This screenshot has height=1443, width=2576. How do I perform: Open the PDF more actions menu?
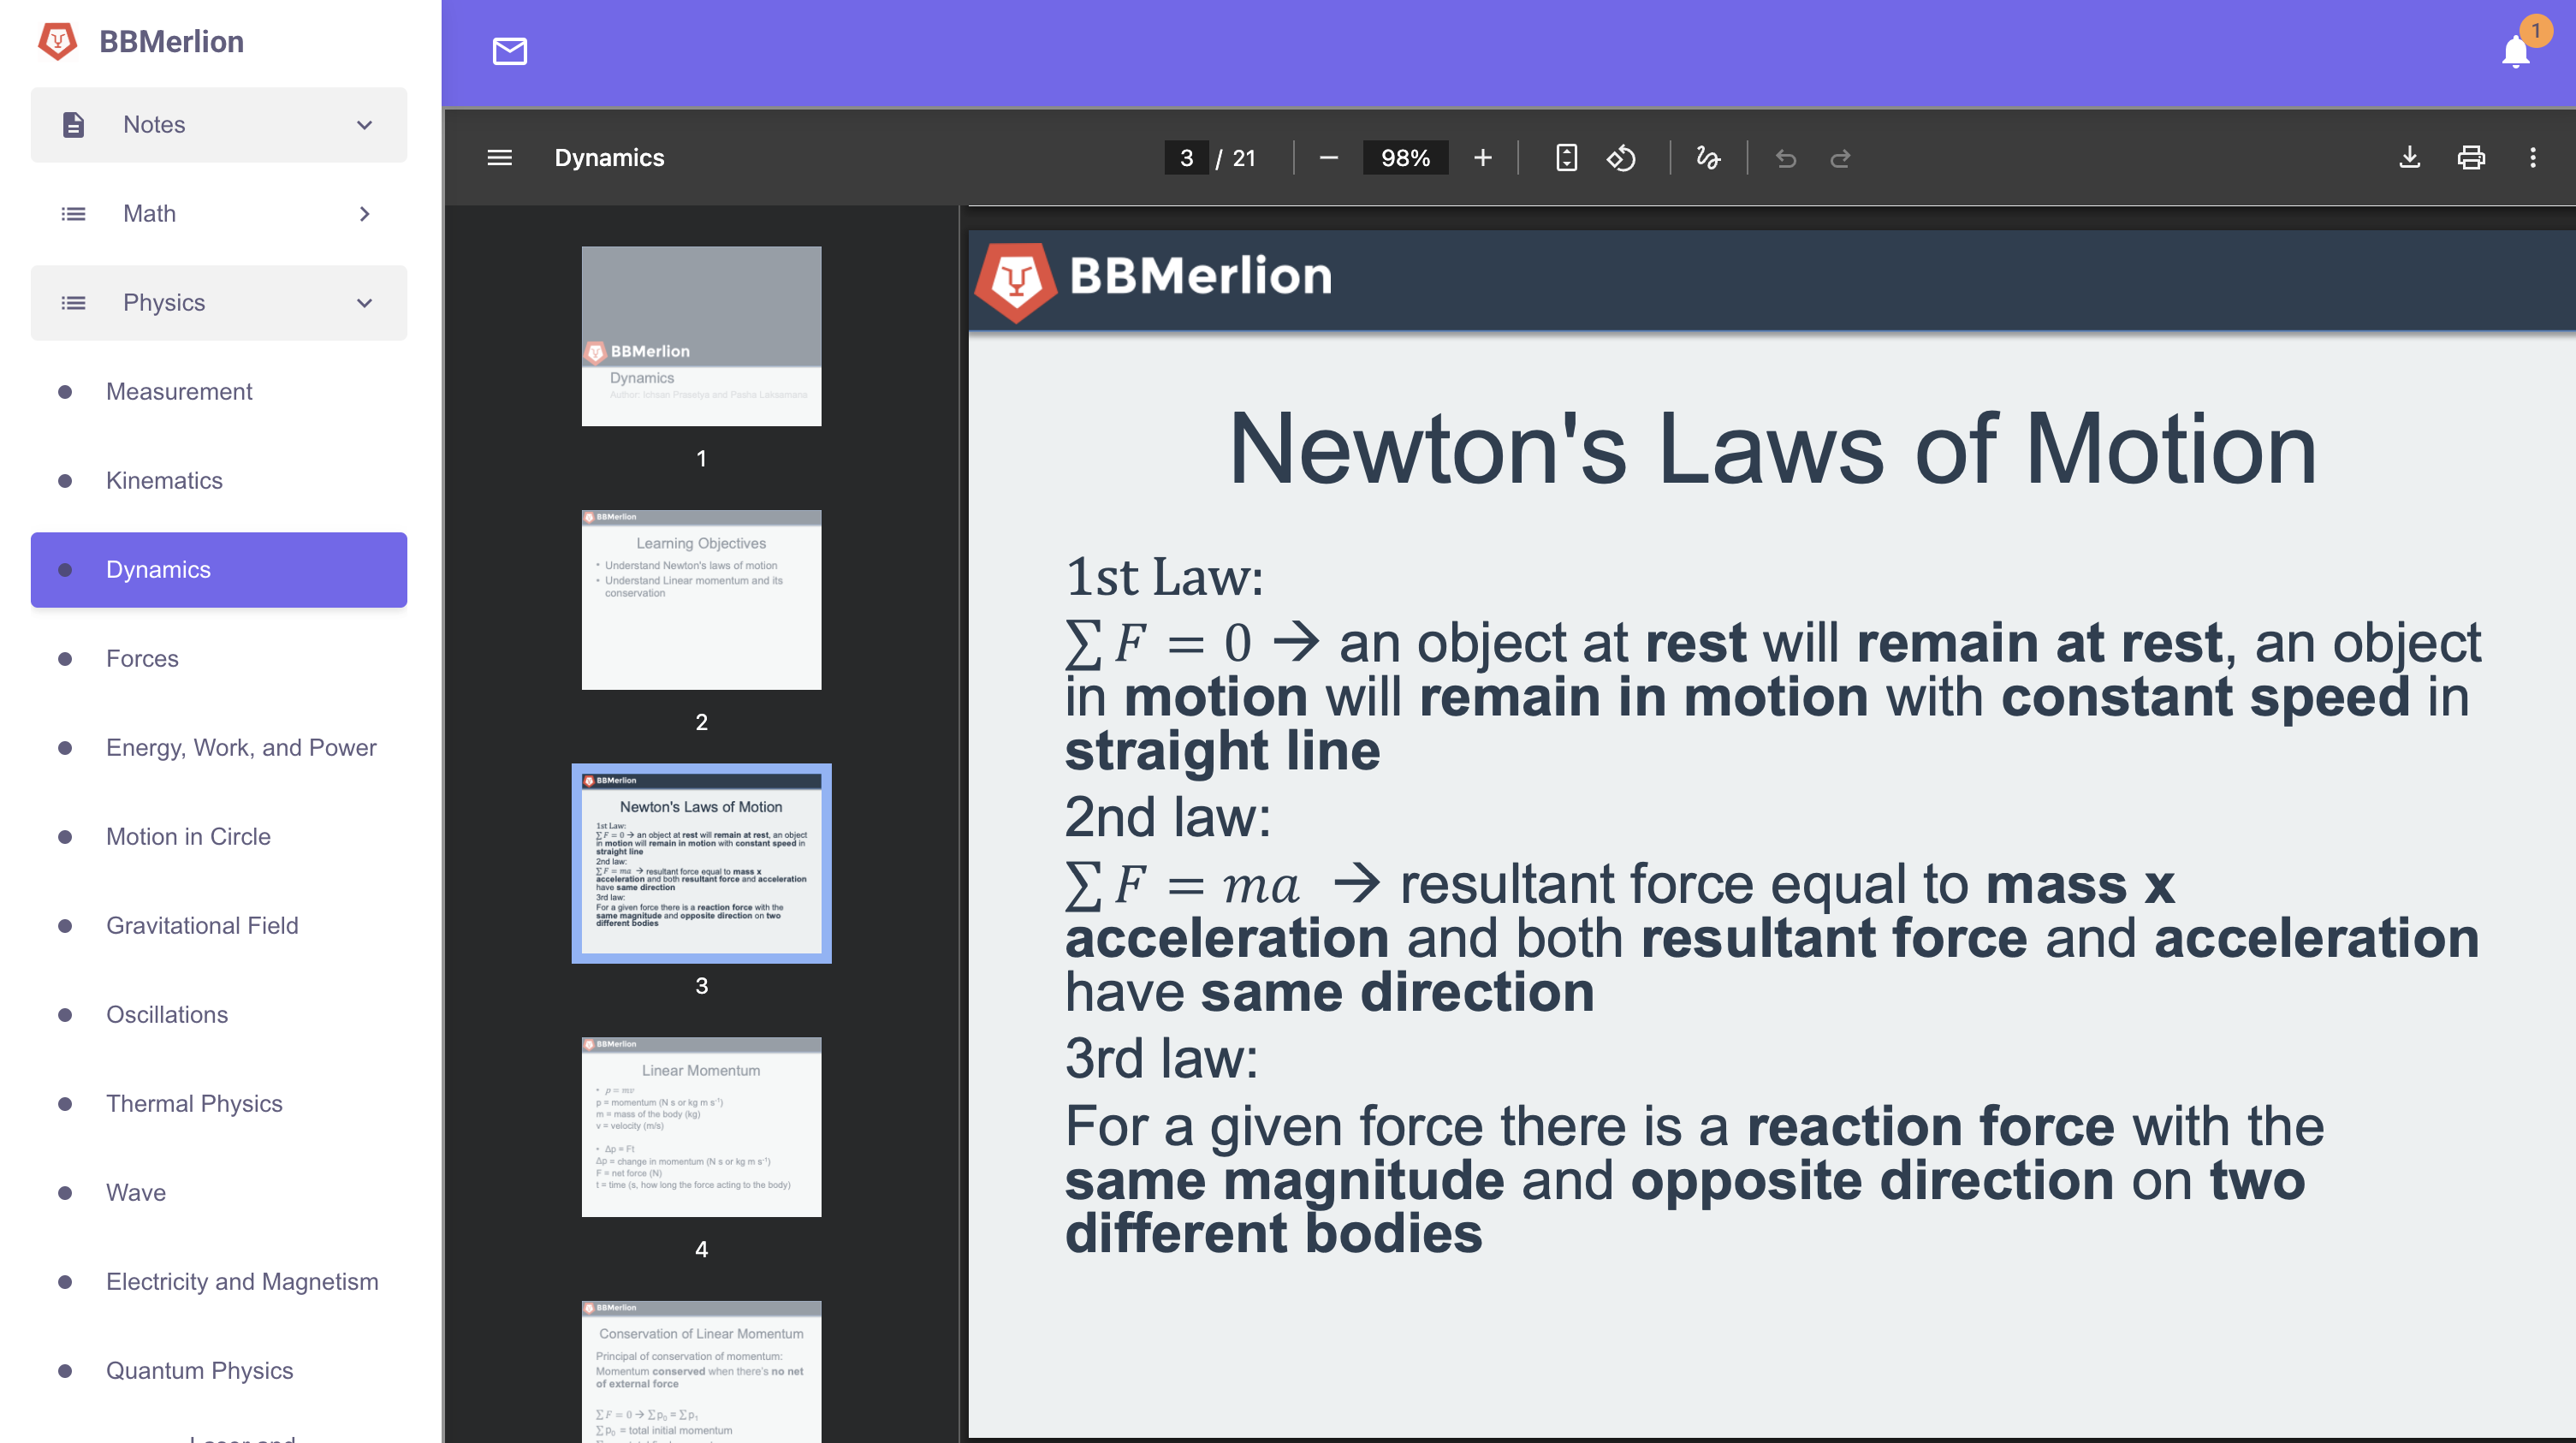pos(2532,158)
